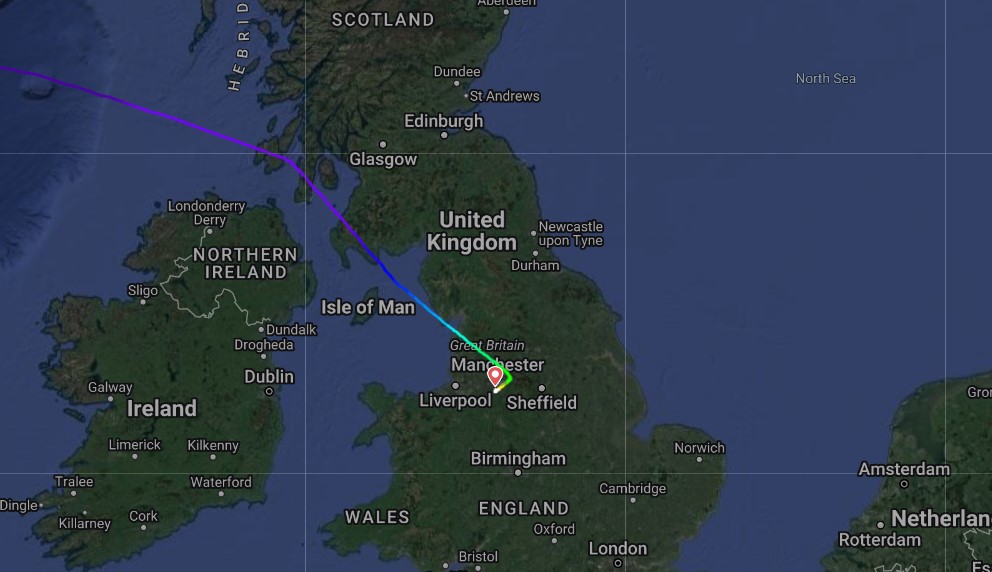Click the London city circle marker
Viewport: 992px width, 572px height.
(618, 563)
